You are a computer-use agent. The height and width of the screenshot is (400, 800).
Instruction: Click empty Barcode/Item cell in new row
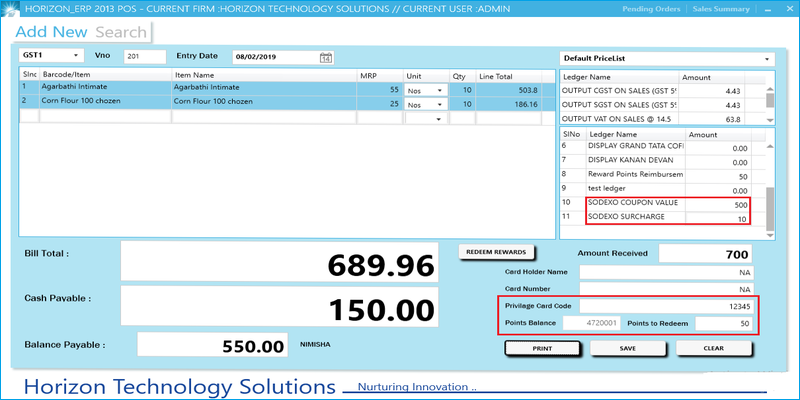(x=106, y=118)
